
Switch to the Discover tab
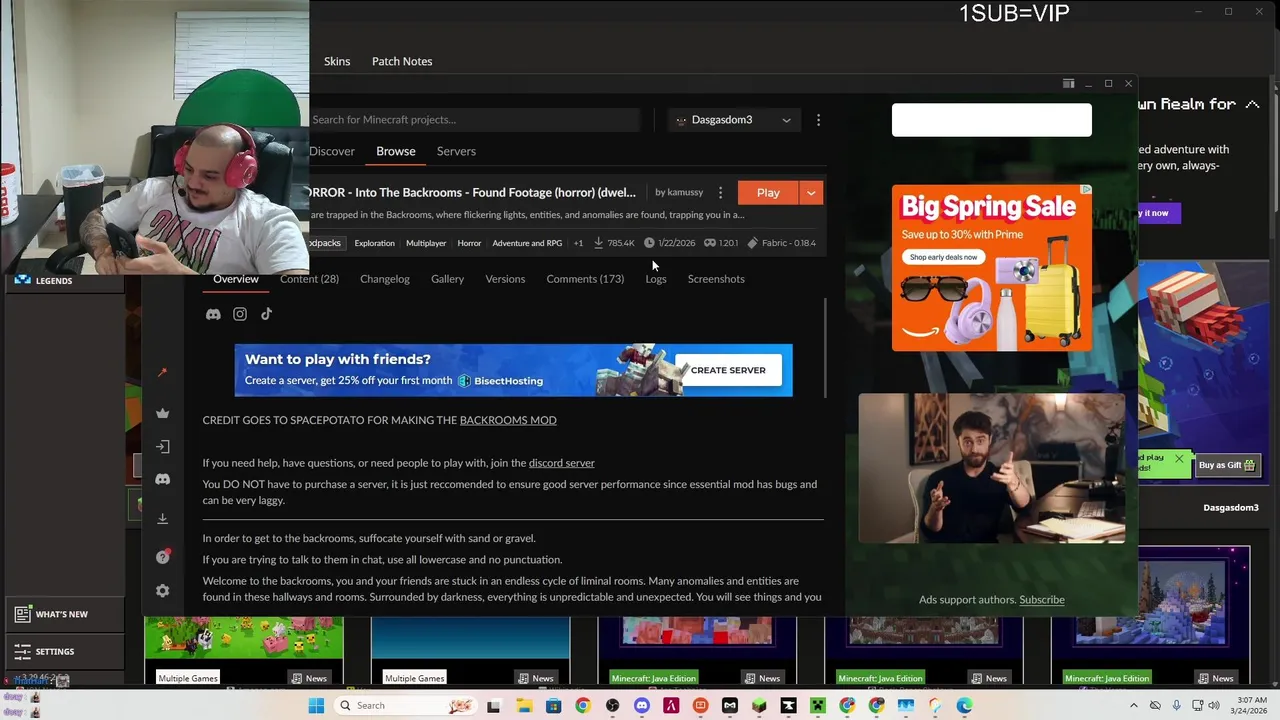tap(332, 151)
